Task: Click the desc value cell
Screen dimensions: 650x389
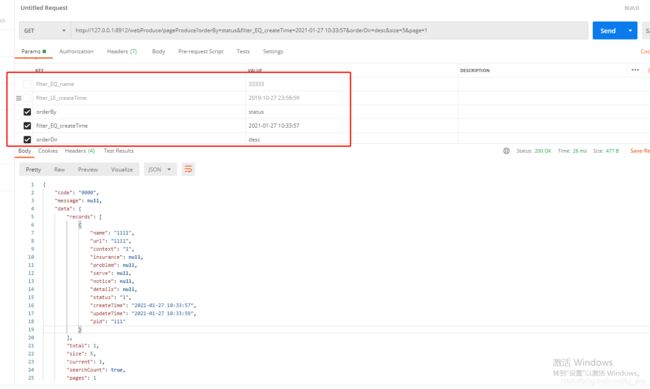Action: (352, 139)
